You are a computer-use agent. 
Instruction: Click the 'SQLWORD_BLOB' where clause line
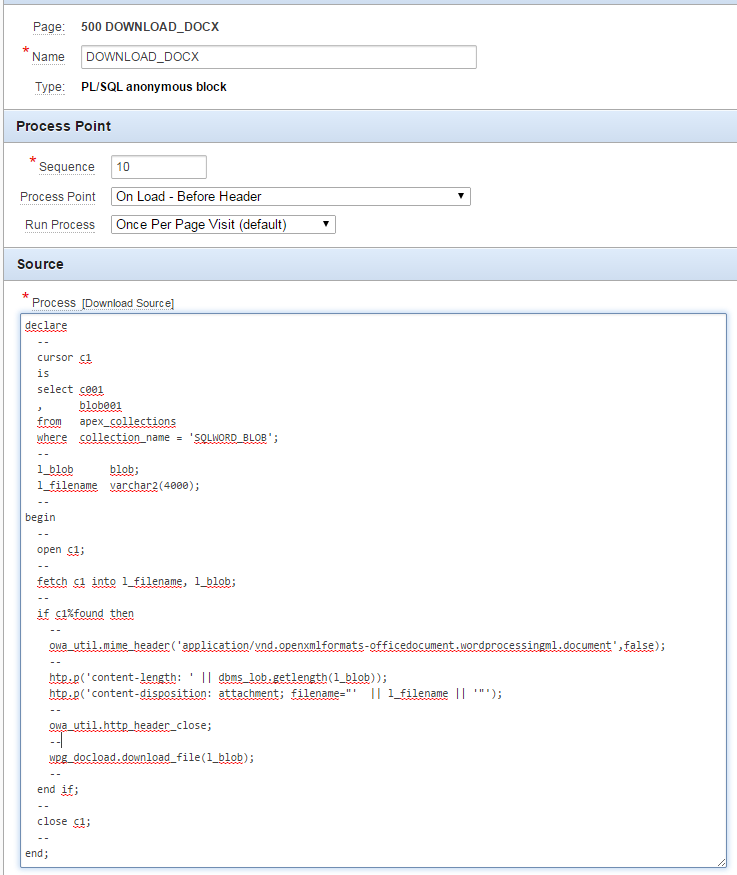[158, 438]
